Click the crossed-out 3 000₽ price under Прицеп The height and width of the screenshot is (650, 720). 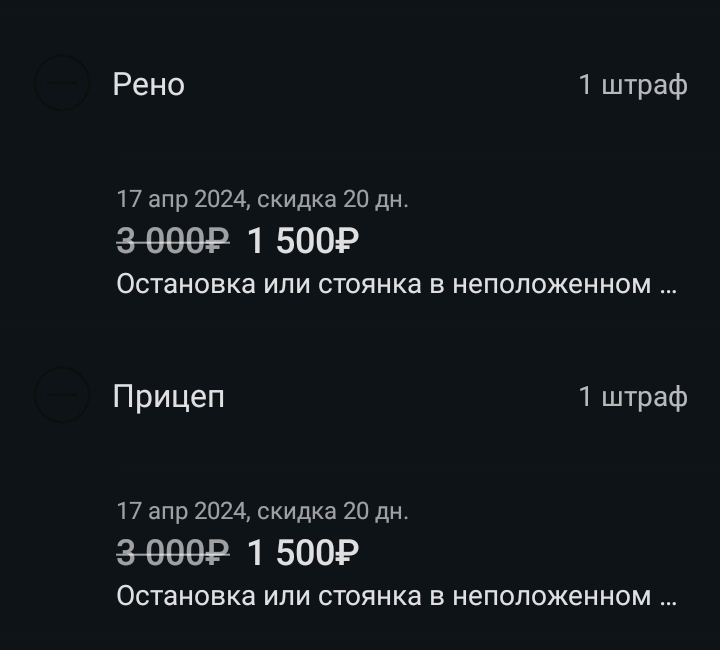[x=173, y=553]
